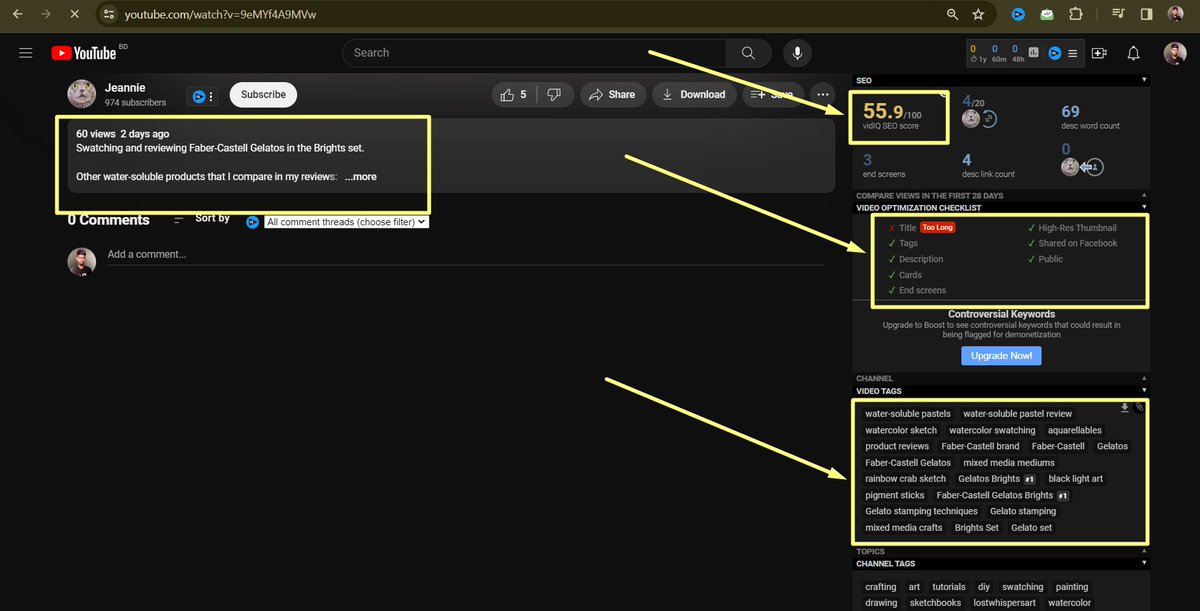The height and width of the screenshot is (611, 1200).
Task: Open the comment threads filter dropdown
Action: [345, 221]
